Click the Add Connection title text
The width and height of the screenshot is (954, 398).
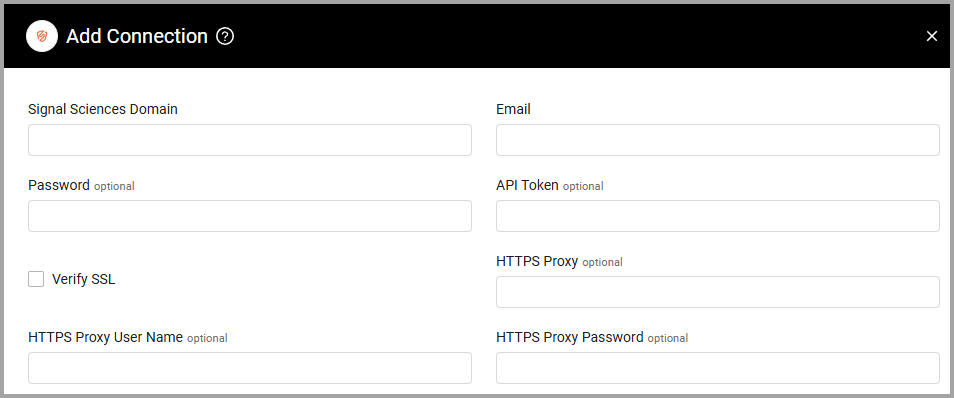137,37
